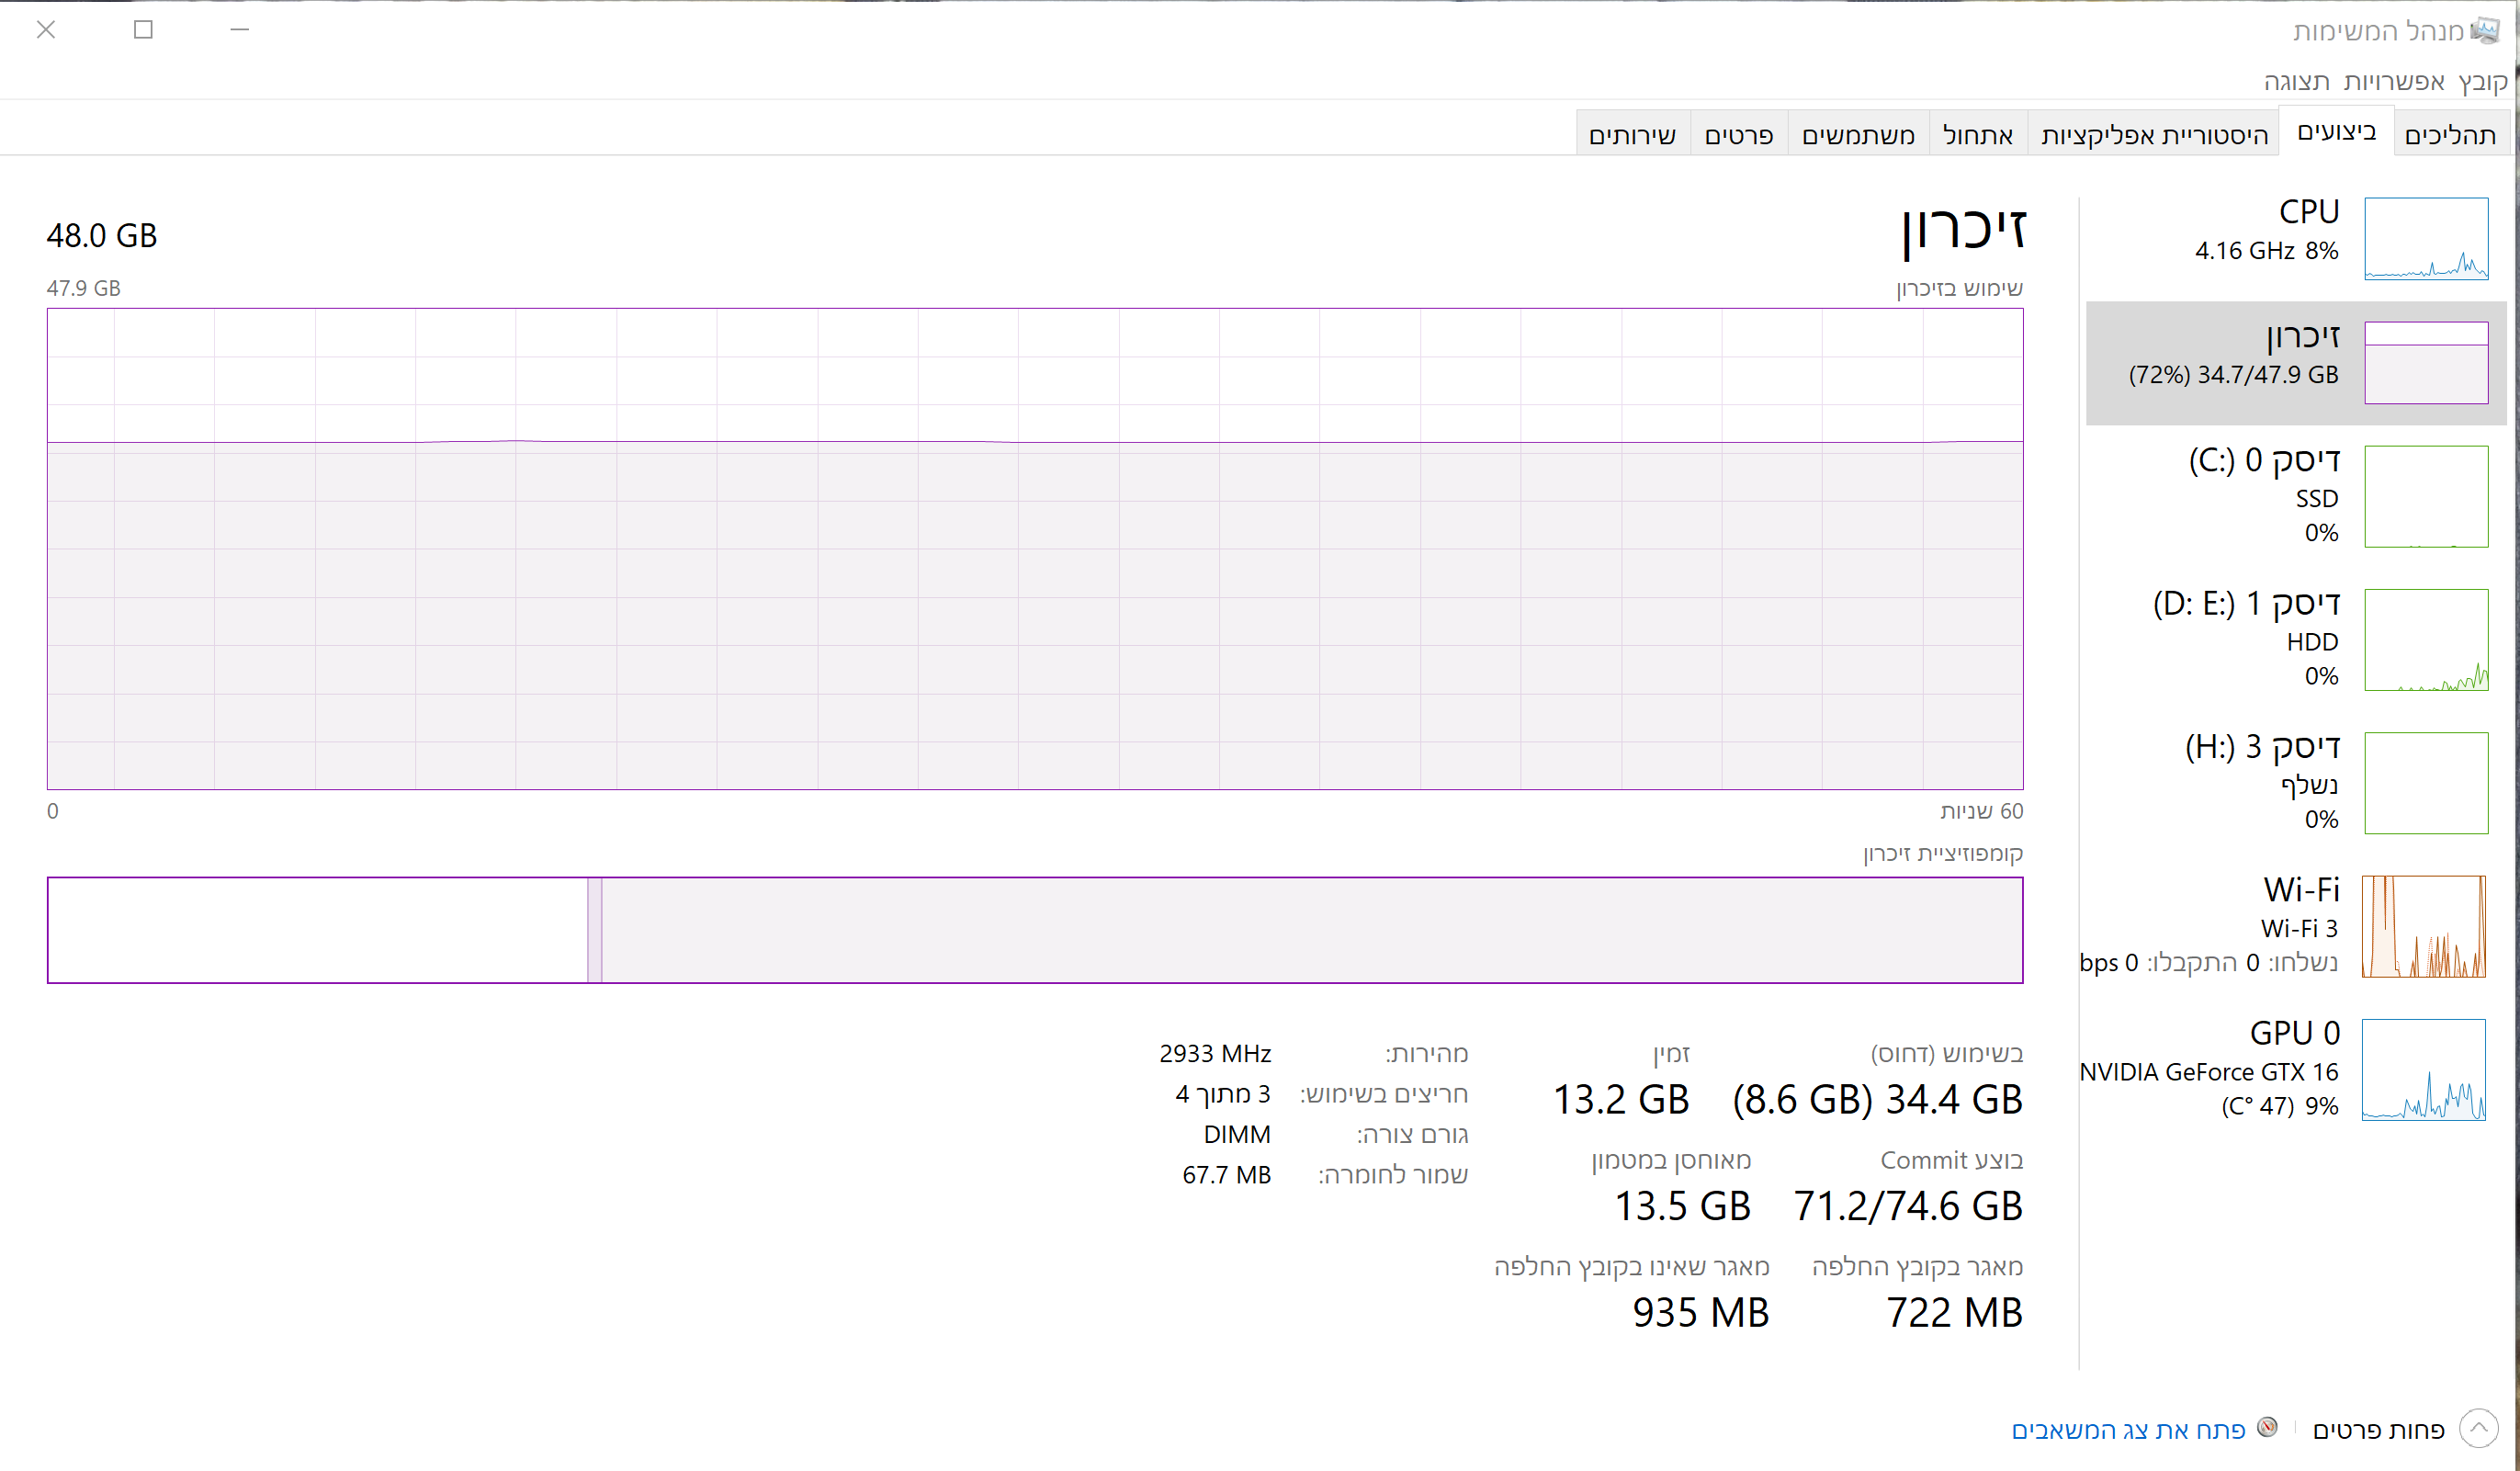
Task: Collapse details with פחות פרטים arrow
Action: click(2478, 1428)
